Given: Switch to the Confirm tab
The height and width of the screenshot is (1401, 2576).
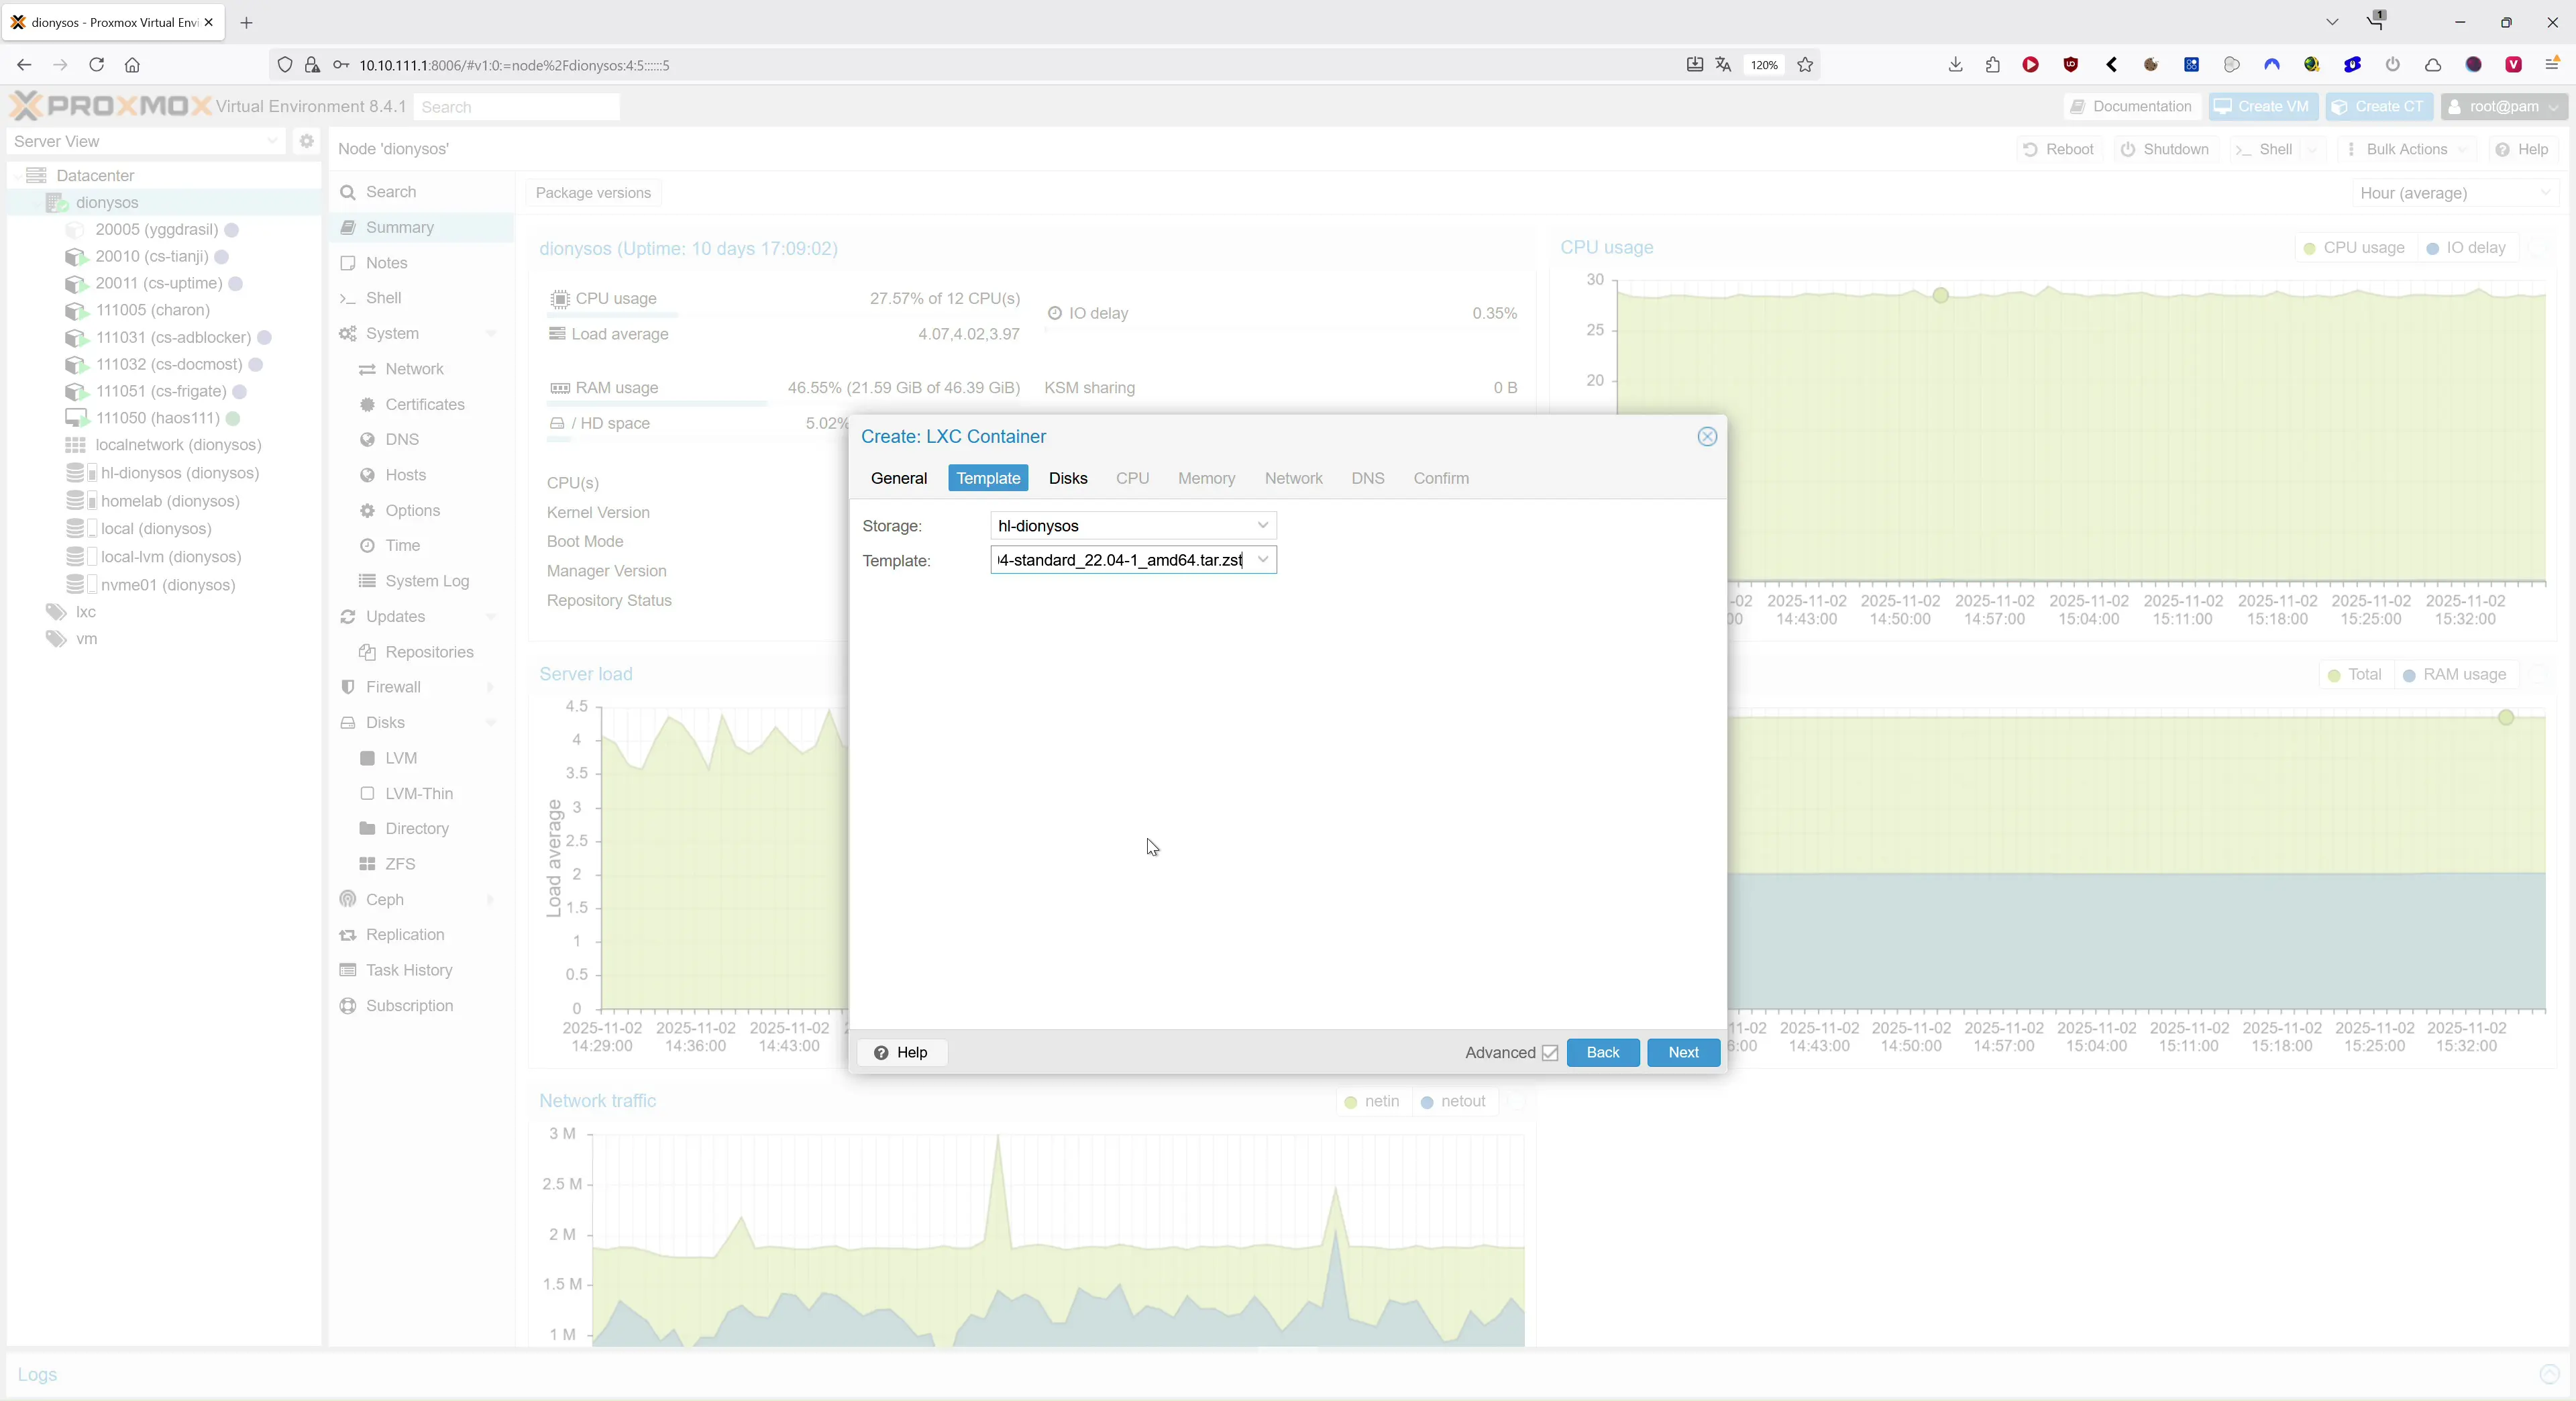Looking at the screenshot, I should click(x=1440, y=478).
